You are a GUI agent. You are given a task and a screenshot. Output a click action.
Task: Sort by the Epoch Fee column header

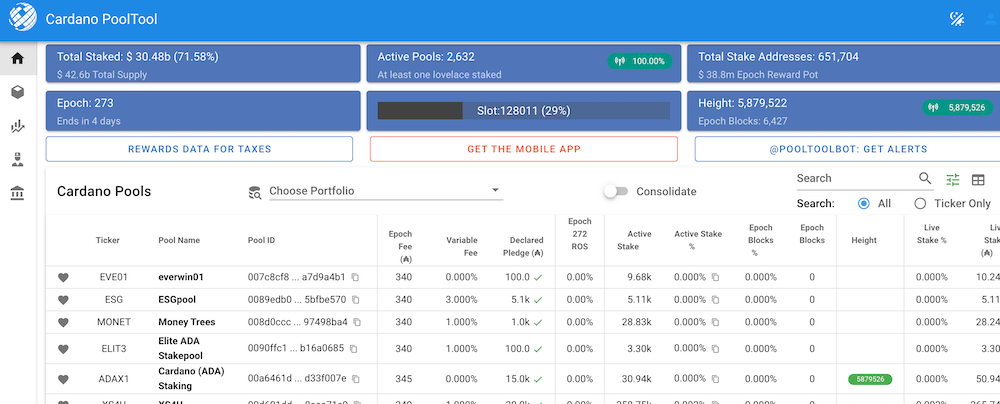[x=401, y=247]
